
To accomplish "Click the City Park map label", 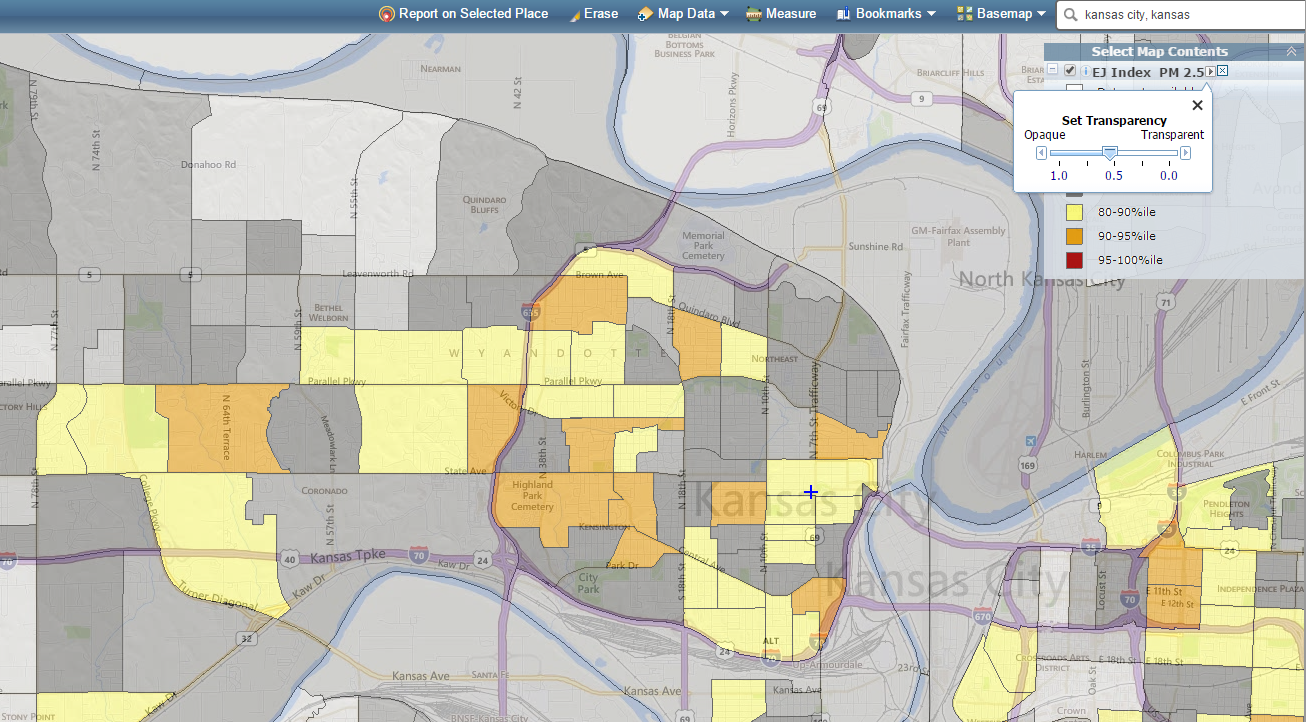I will coord(589,582).
